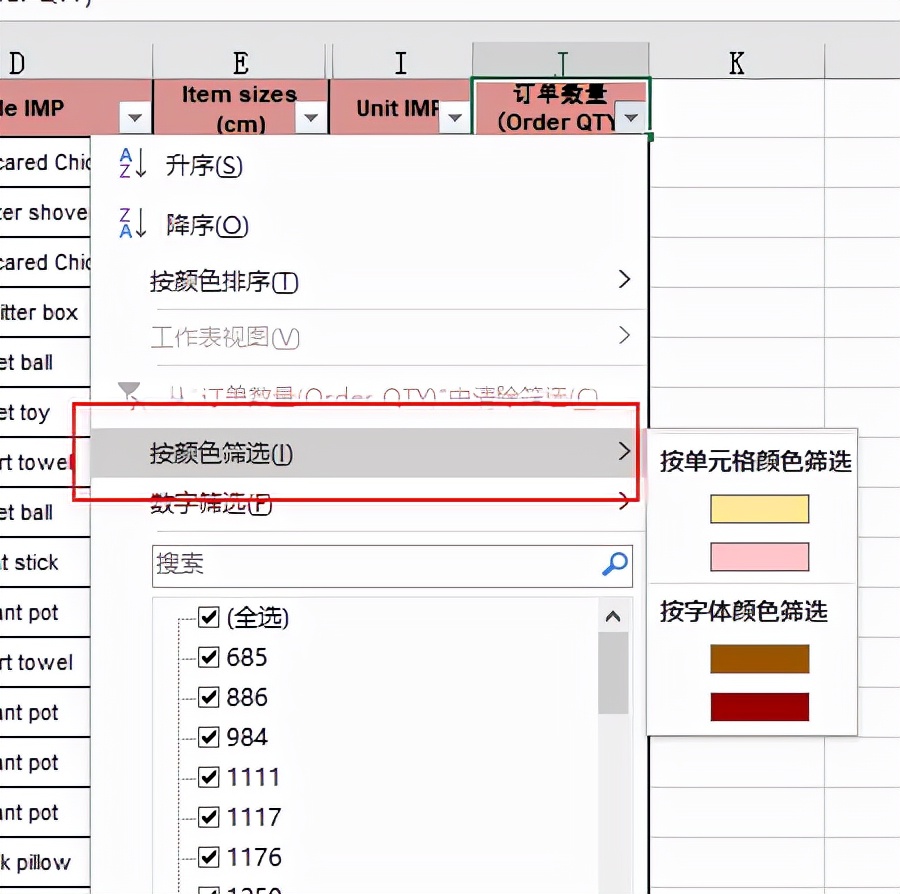Click the filter arrow on 订单数量 column header
The image size is (900, 894).
coord(631,117)
